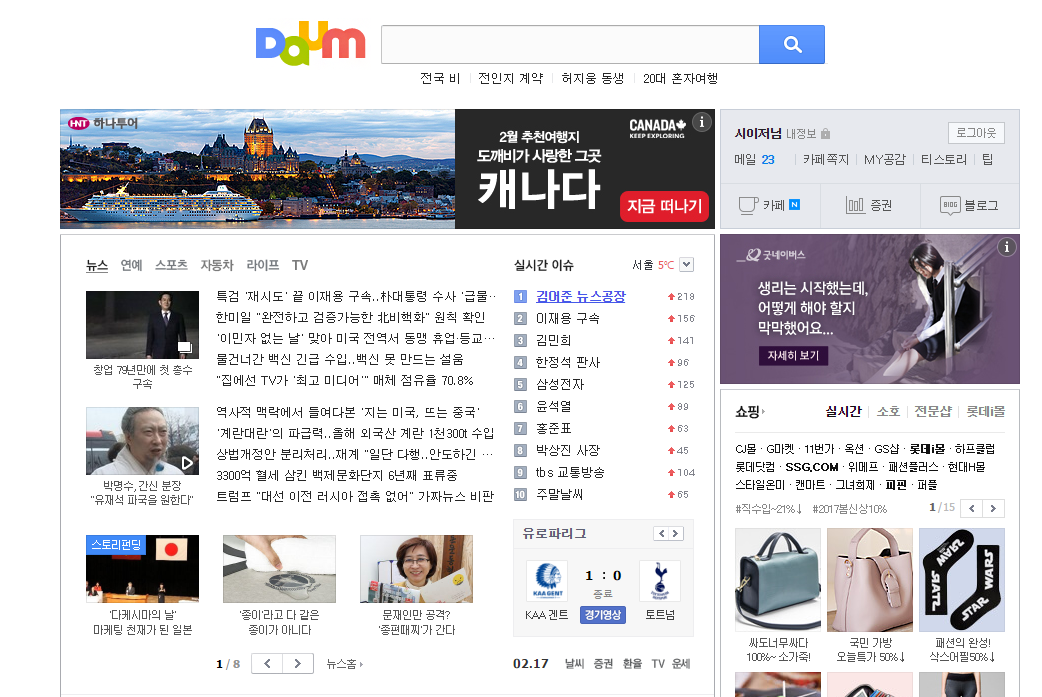Open the Daum home logo
The width and height of the screenshot is (1042, 697).
[x=310, y=45]
